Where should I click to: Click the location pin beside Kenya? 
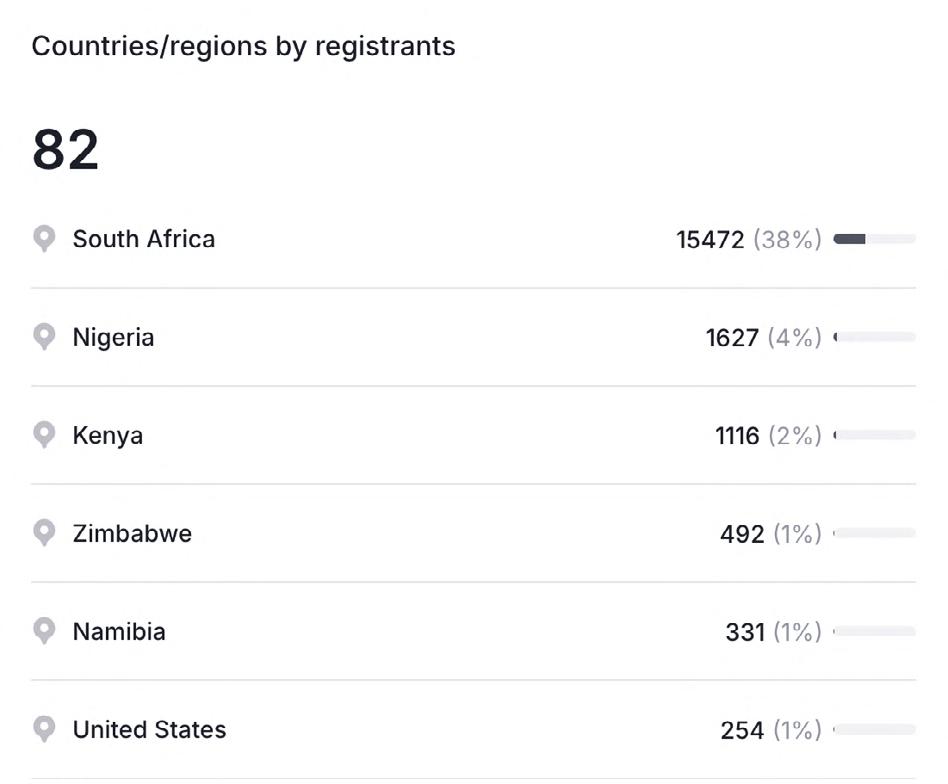44,435
